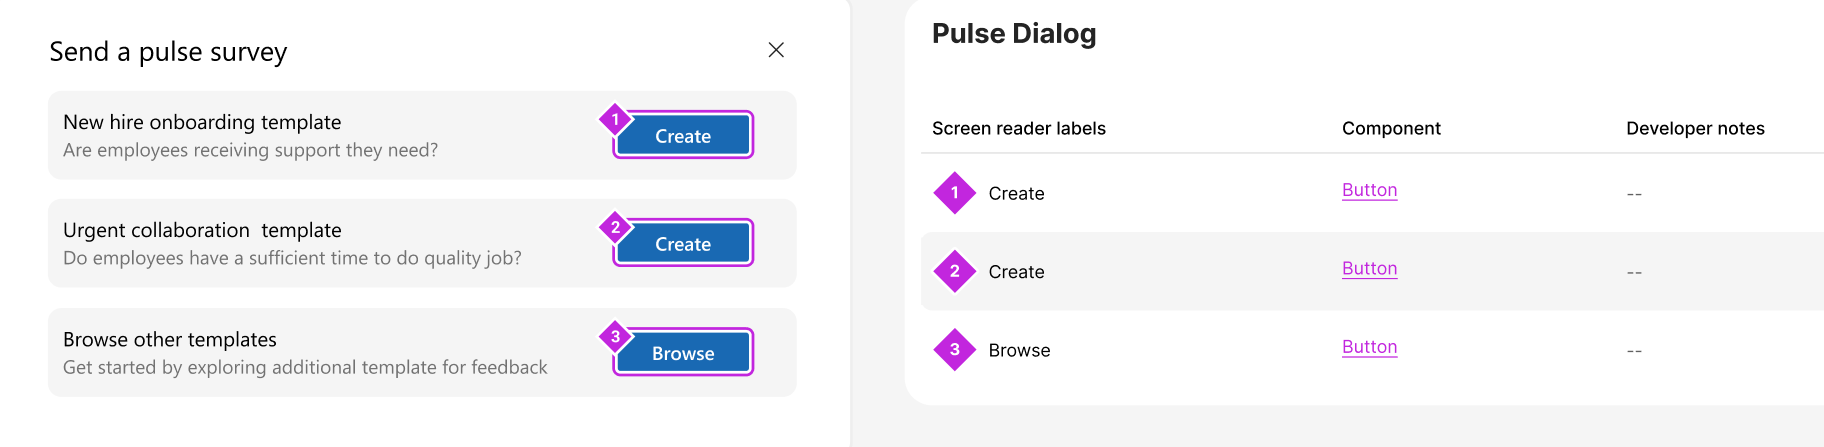Click the Developer notes column header
This screenshot has height=447, width=1824.
[1695, 128]
